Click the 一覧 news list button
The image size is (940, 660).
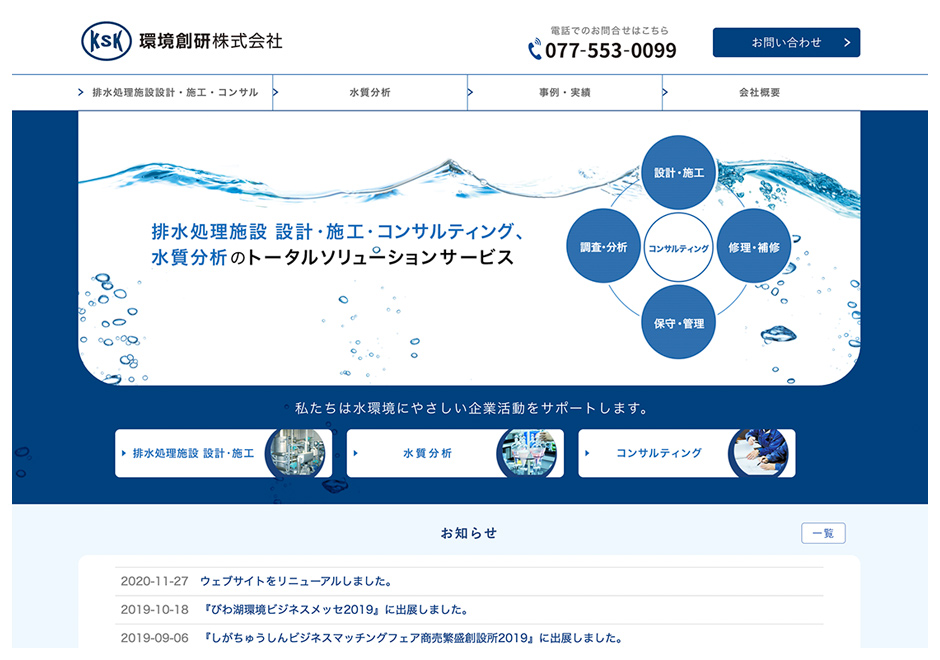coord(823,534)
